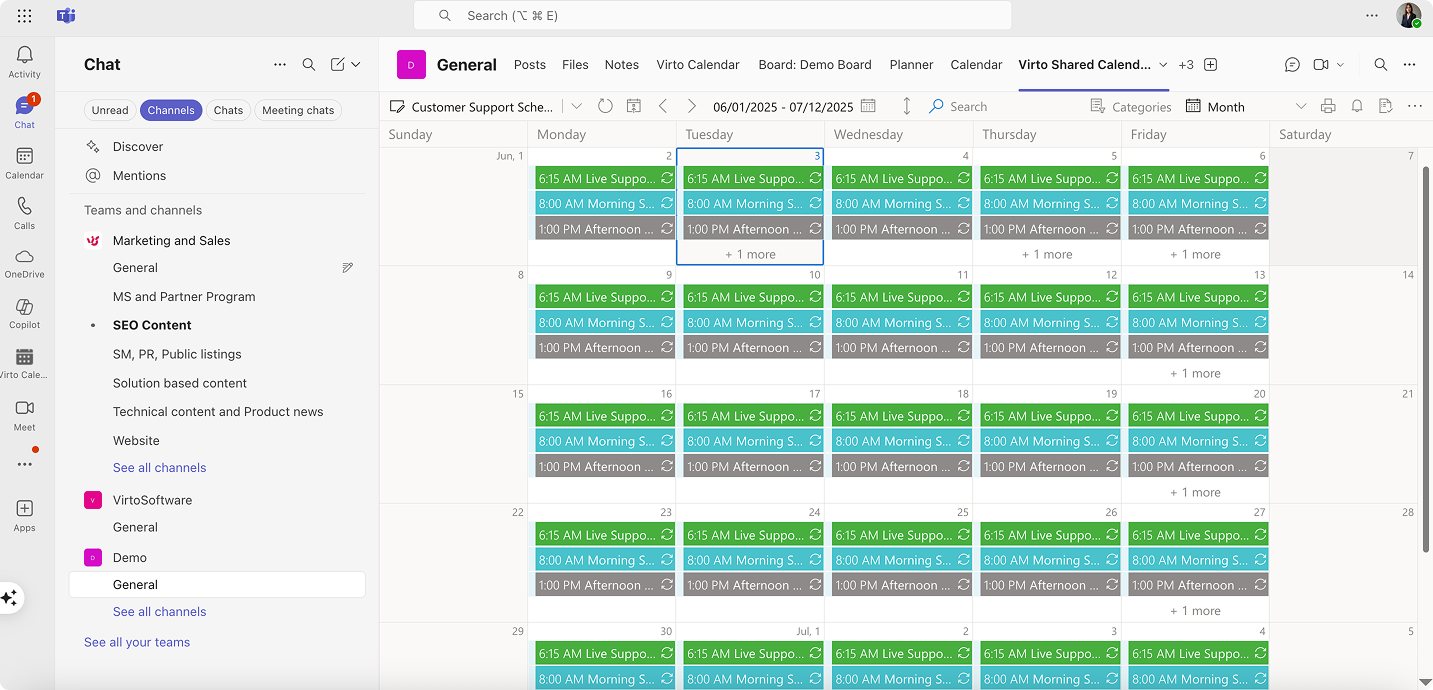
Task: Select the Channels filter pill
Action: click(171, 110)
